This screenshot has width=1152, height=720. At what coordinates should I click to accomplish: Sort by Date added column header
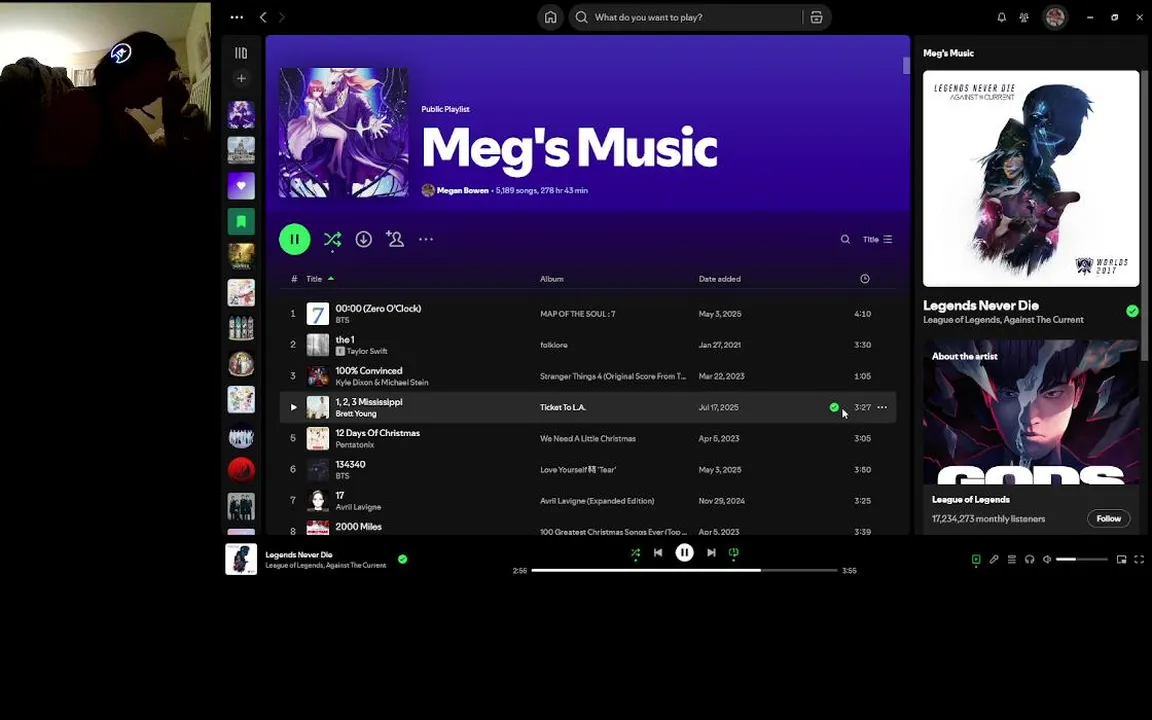(x=719, y=279)
